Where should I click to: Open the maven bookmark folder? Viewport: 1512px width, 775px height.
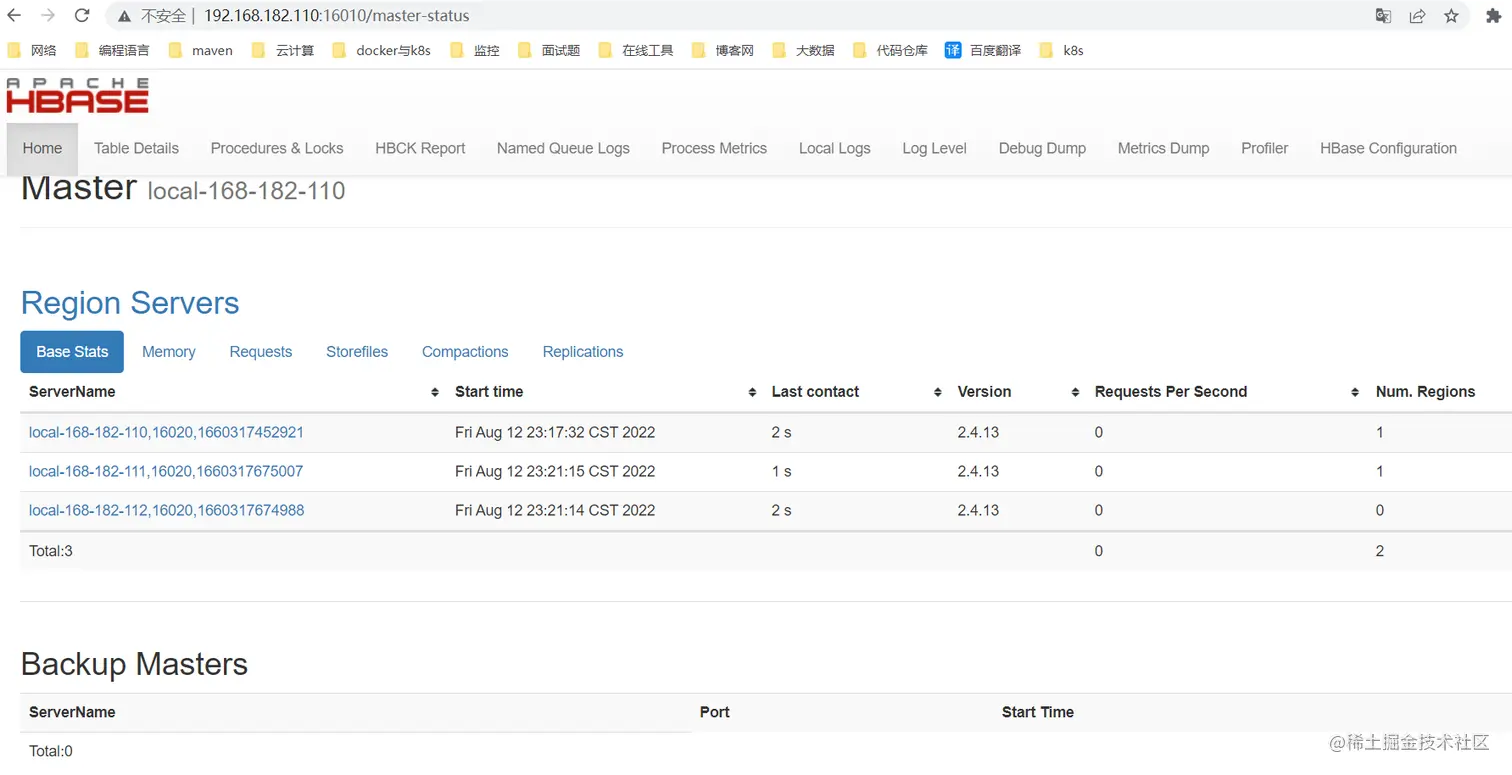[201, 50]
